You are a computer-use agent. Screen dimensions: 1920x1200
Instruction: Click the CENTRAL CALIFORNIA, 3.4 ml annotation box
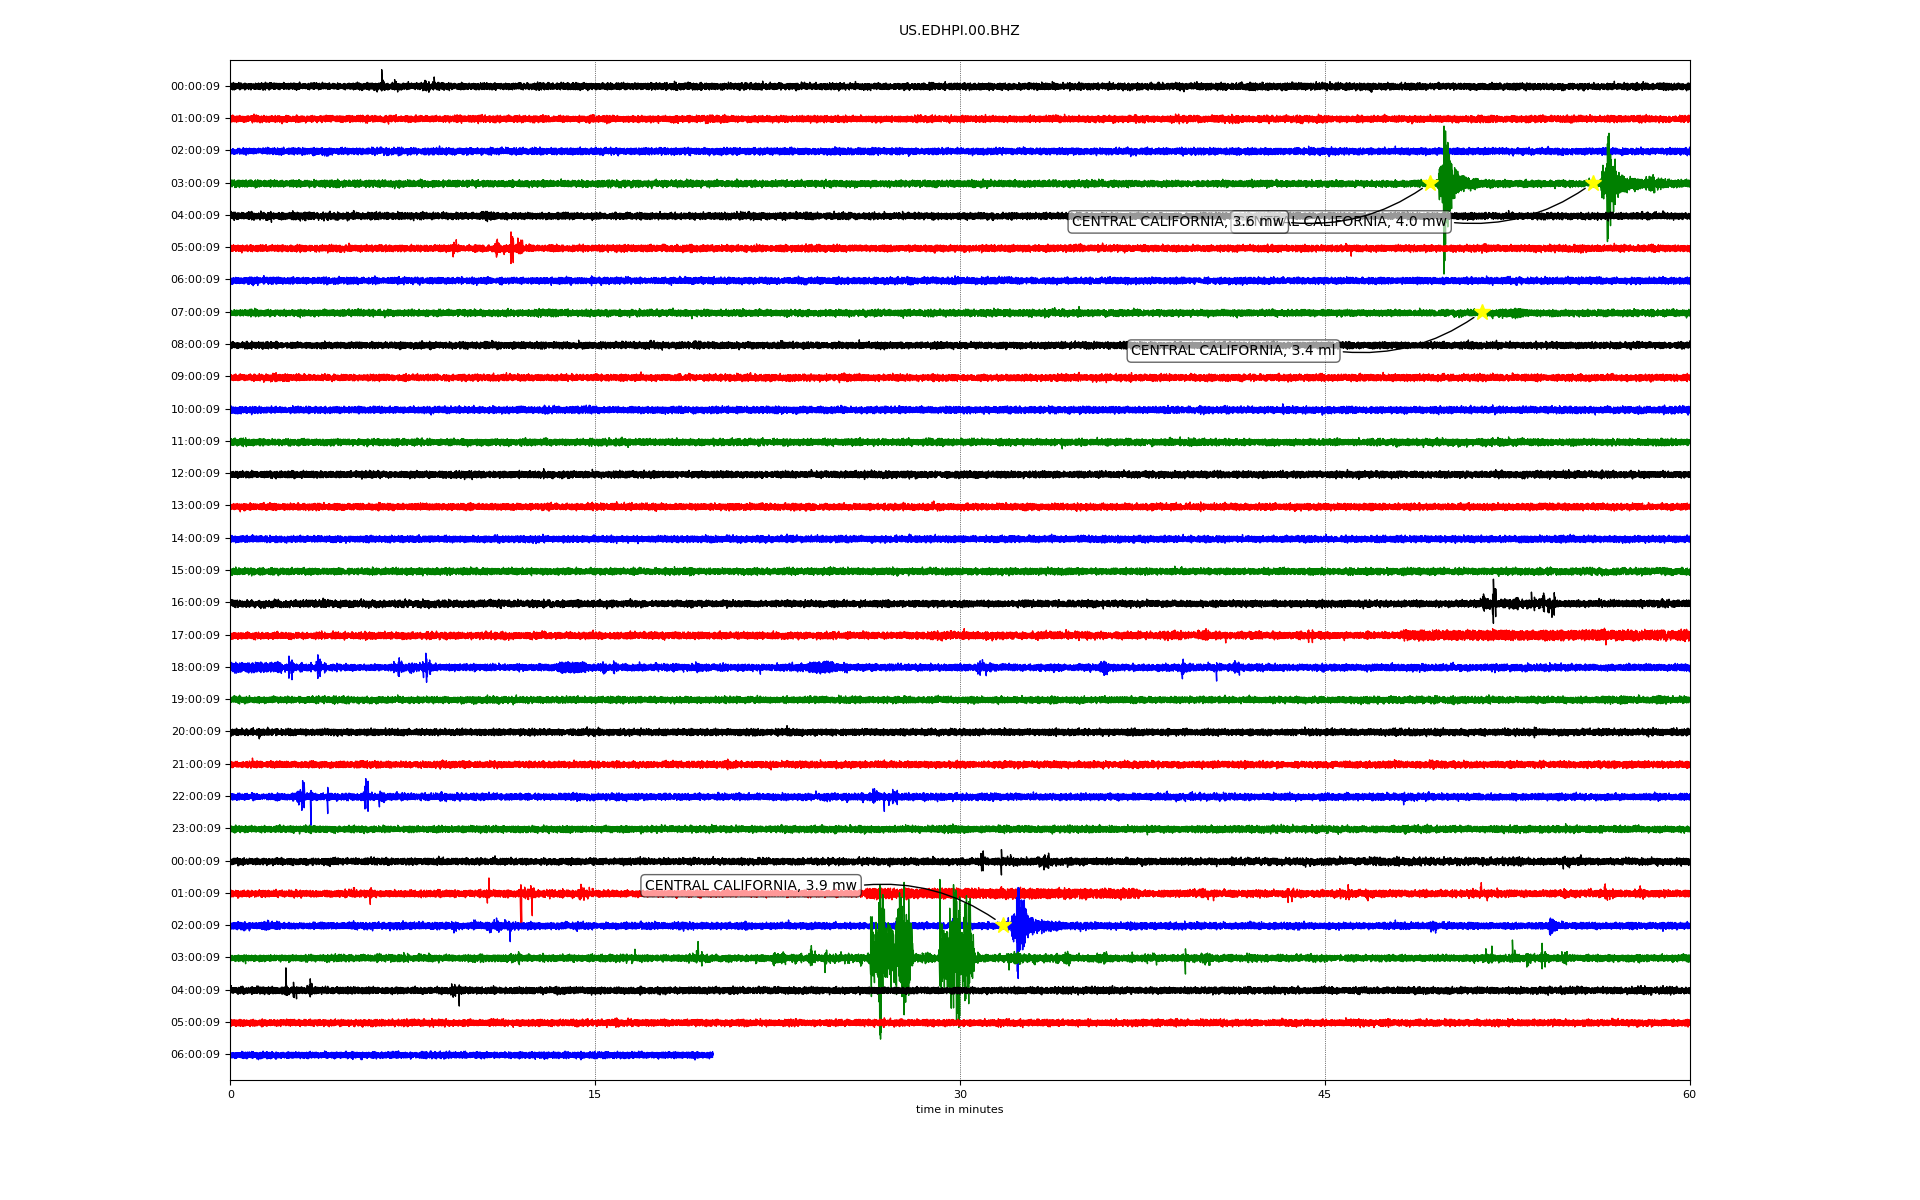[x=1233, y=351]
